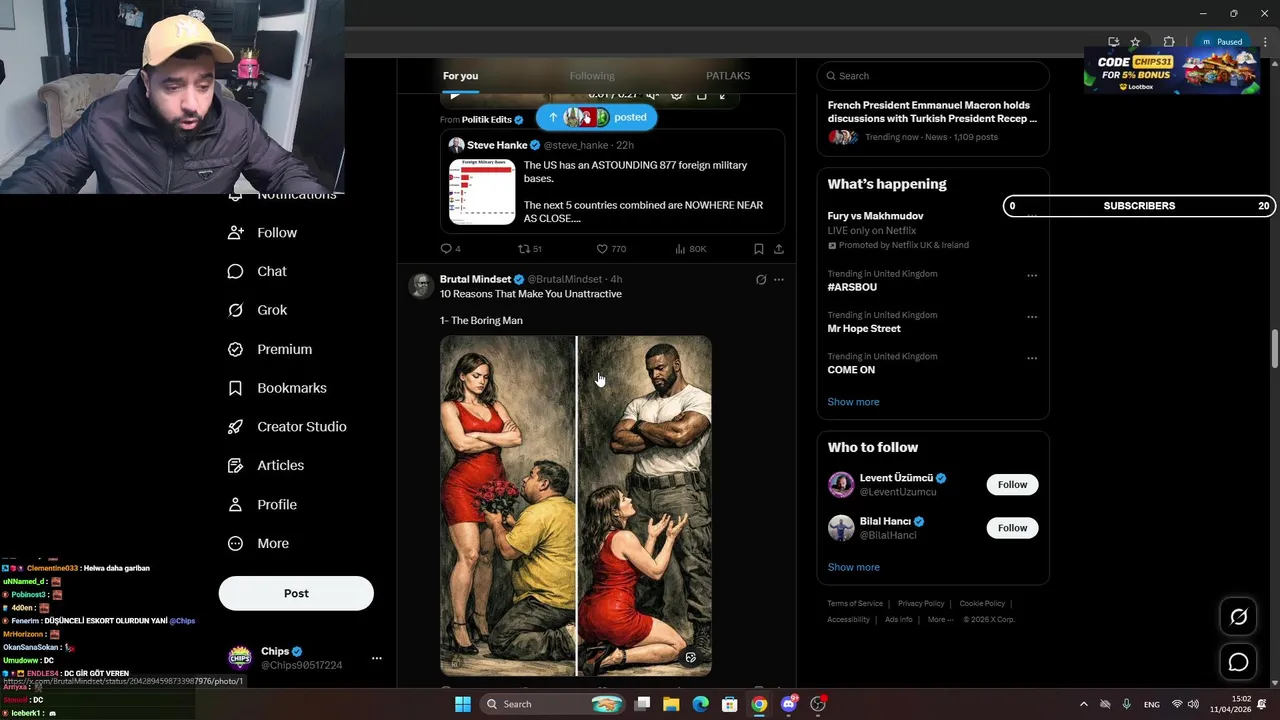Open the Boring Man post image
This screenshot has width=1280, height=720.
click(x=576, y=506)
